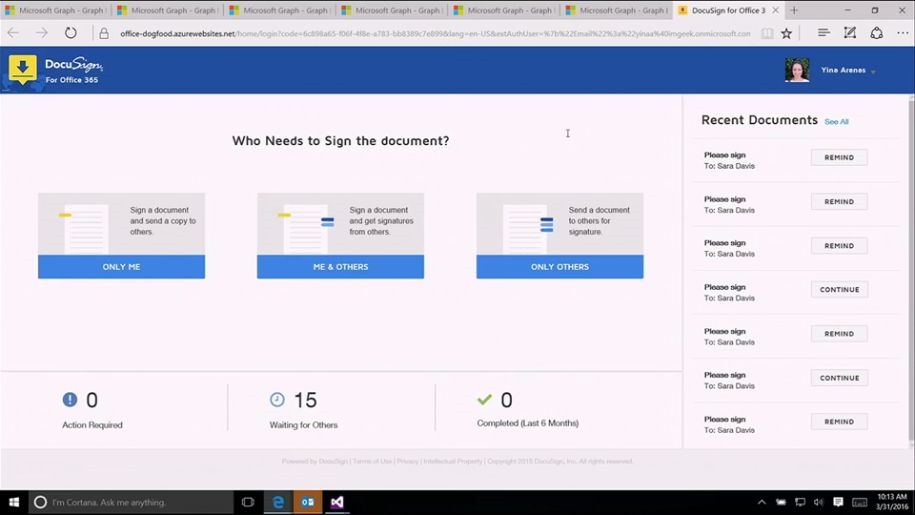Open Task View from taskbar
The width and height of the screenshot is (915, 515).
248,502
